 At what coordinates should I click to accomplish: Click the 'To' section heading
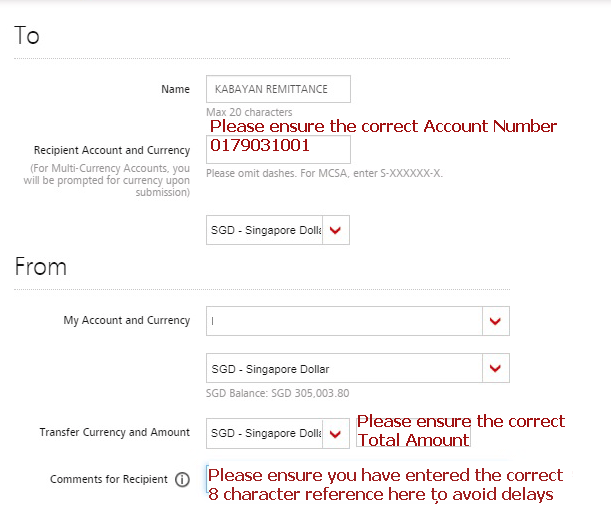[27, 35]
